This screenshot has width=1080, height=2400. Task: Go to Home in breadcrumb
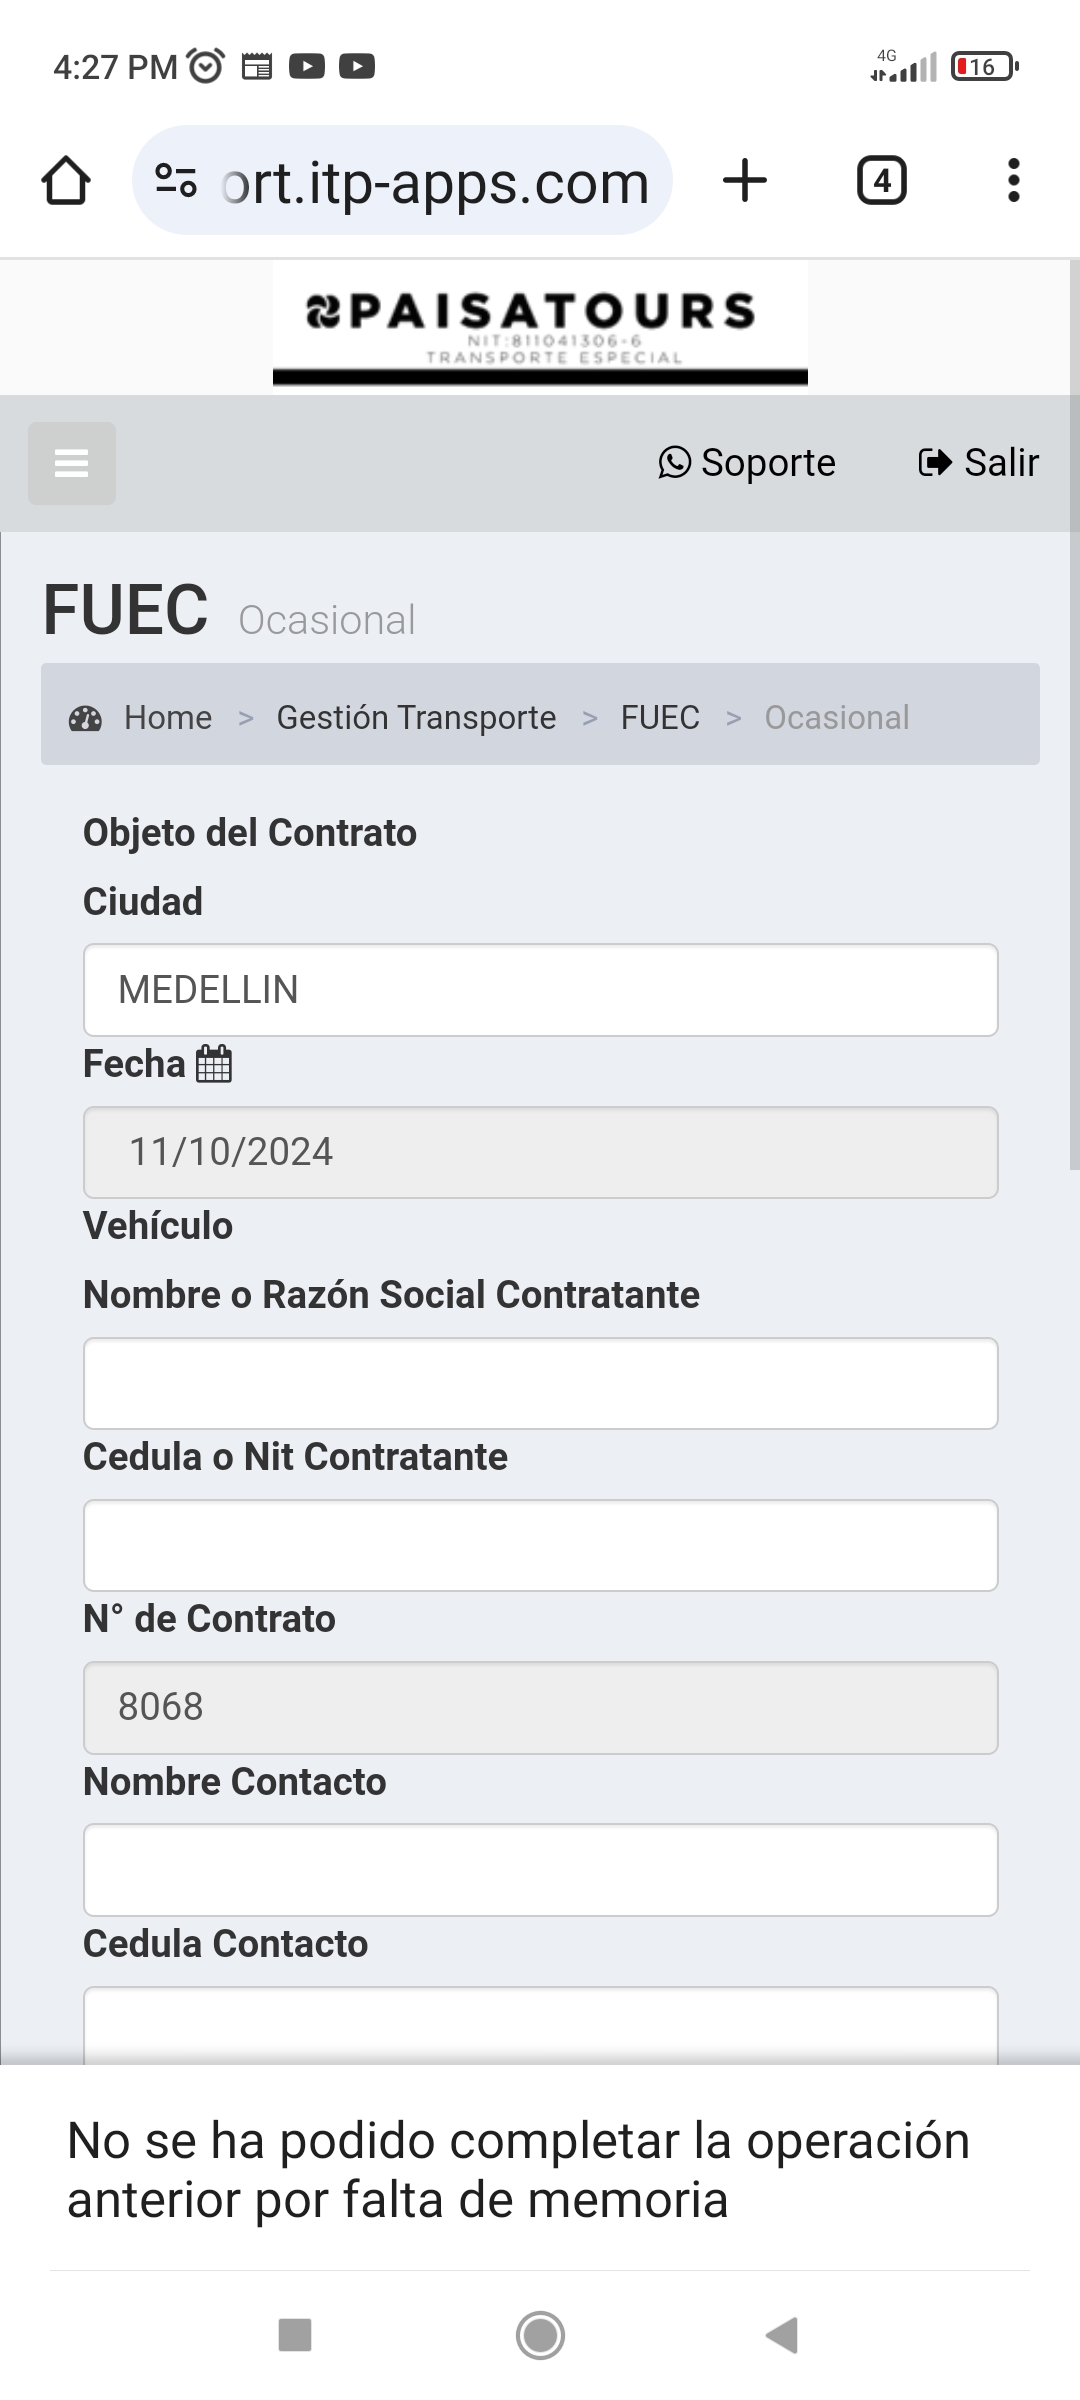(x=168, y=718)
